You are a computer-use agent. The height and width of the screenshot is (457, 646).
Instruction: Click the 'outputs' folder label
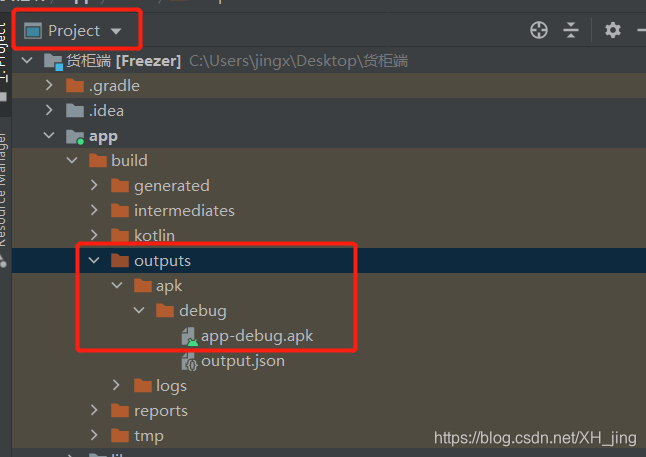pyautogui.click(x=162, y=261)
